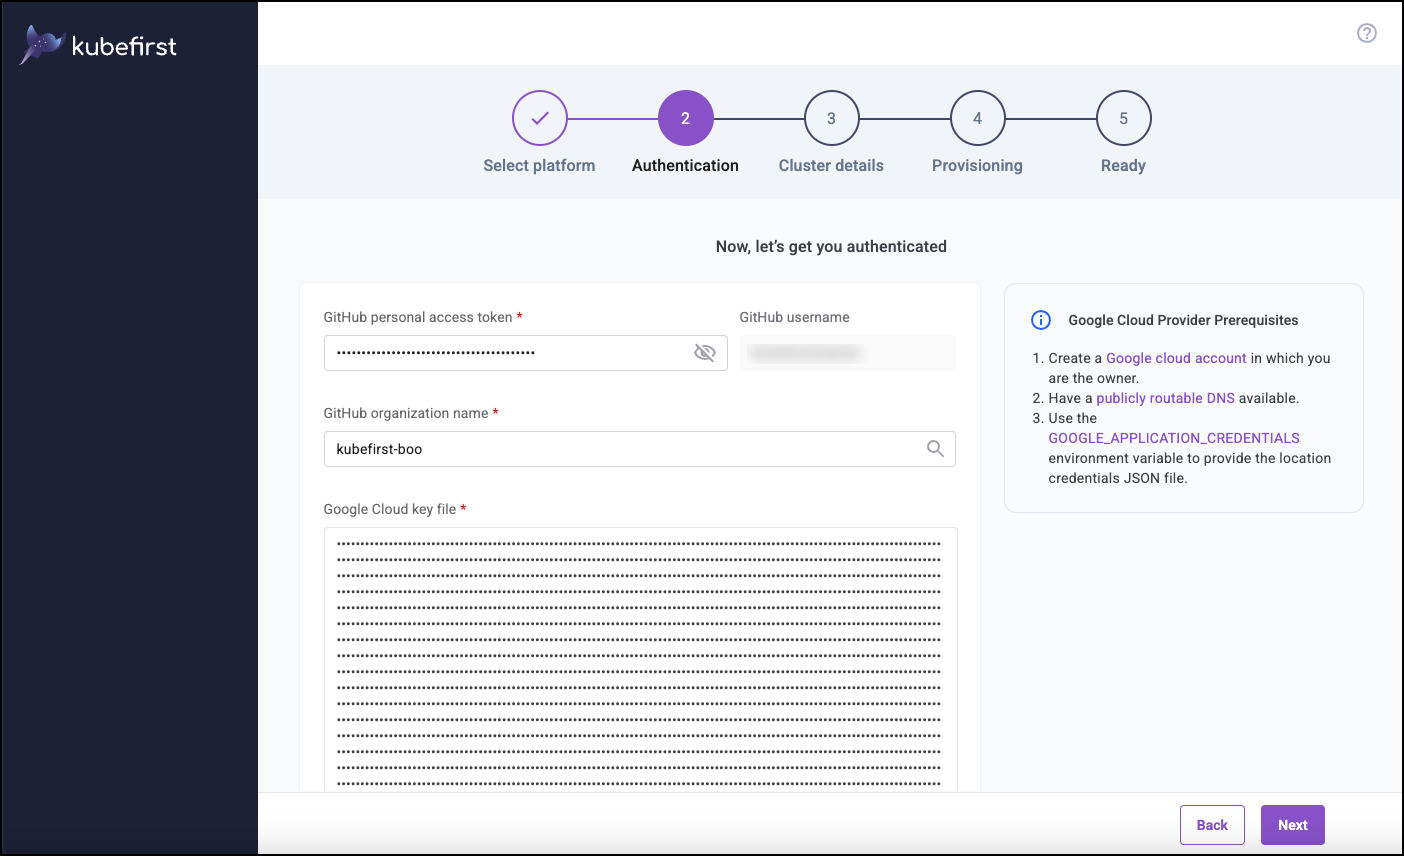
Task: Click the 'GitHub organization name' label
Action: pos(406,413)
